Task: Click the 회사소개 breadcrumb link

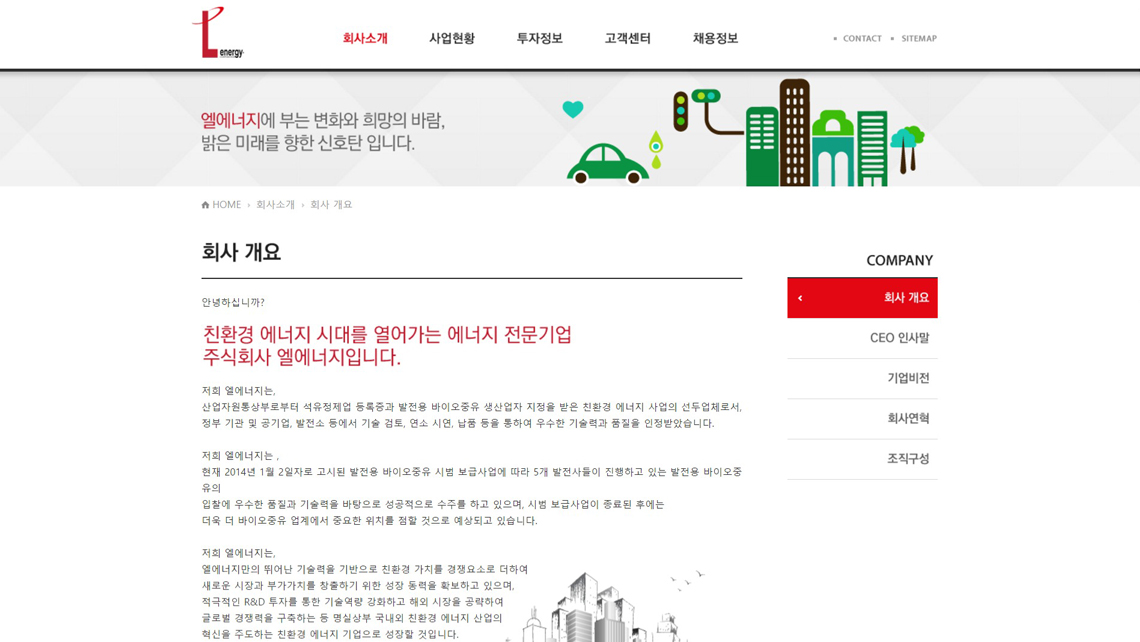Action: coord(275,205)
